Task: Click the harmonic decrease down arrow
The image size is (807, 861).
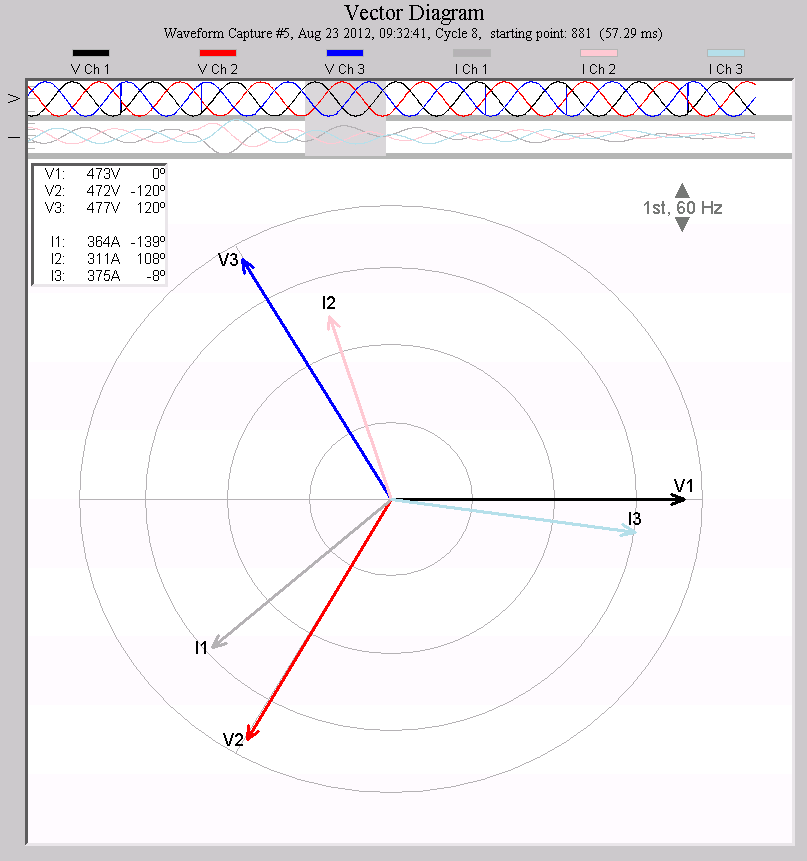Action: point(683,224)
